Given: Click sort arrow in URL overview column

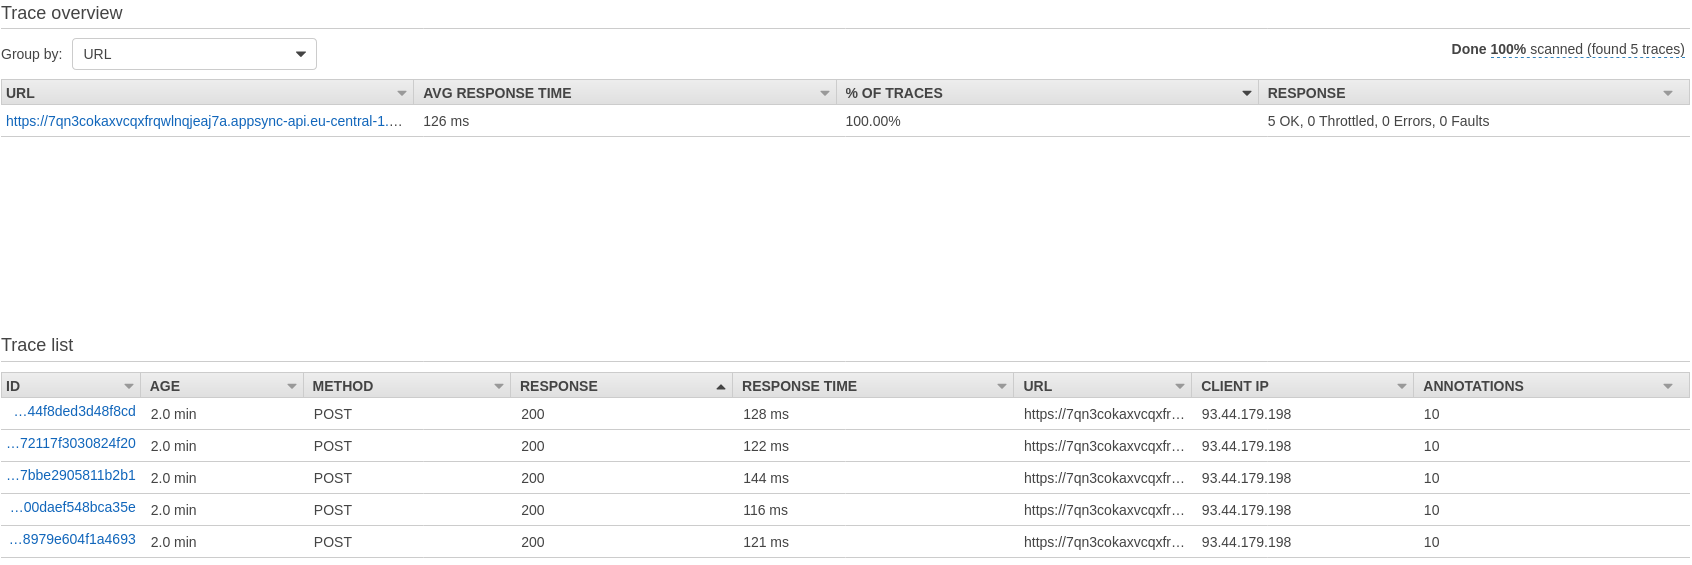Looking at the screenshot, I should (402, 93).
